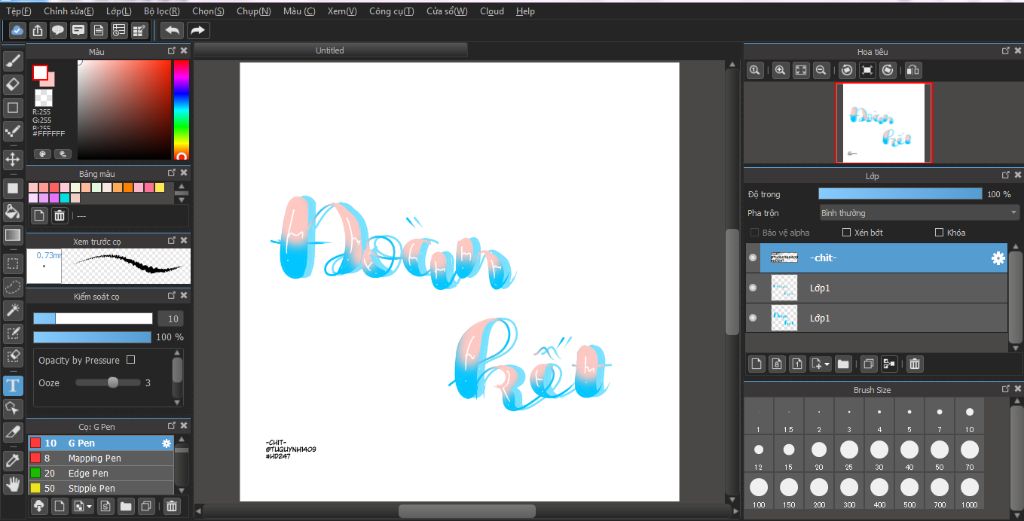
Task: Pick the yellow swatch in palette
Action: click(x=159, y=188)
